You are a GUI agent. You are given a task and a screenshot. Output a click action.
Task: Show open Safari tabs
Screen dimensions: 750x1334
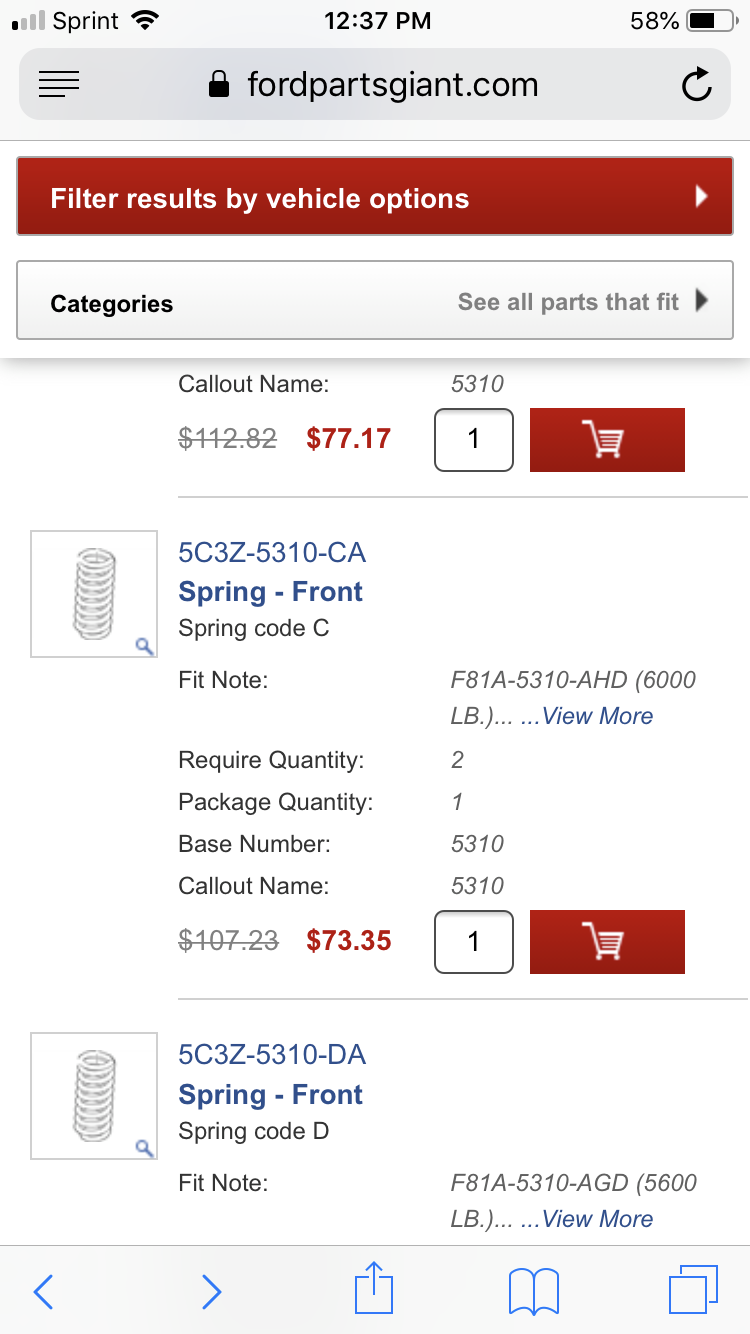pyautogui.click(x=694, y=1291)
